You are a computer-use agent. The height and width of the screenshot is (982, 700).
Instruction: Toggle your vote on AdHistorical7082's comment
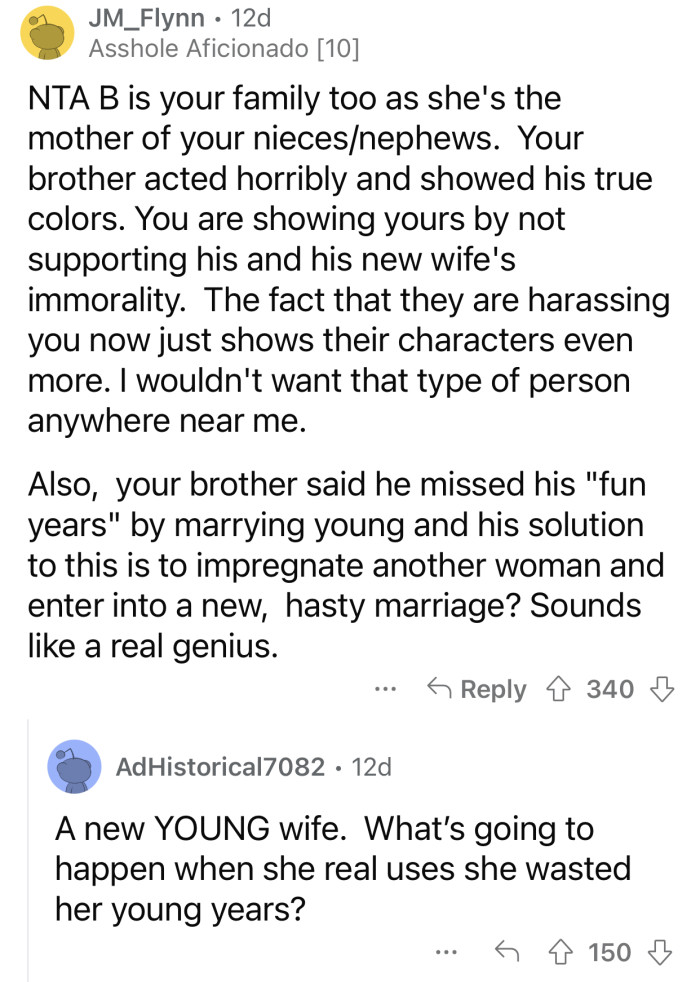pyautogui.click(x=562, y=952)
